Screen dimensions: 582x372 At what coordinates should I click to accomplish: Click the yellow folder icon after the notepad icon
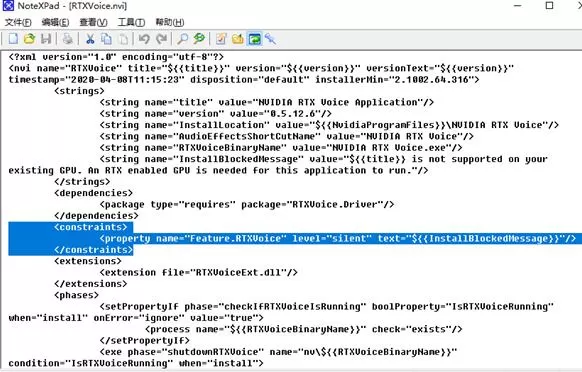click(x=238, y=39)
